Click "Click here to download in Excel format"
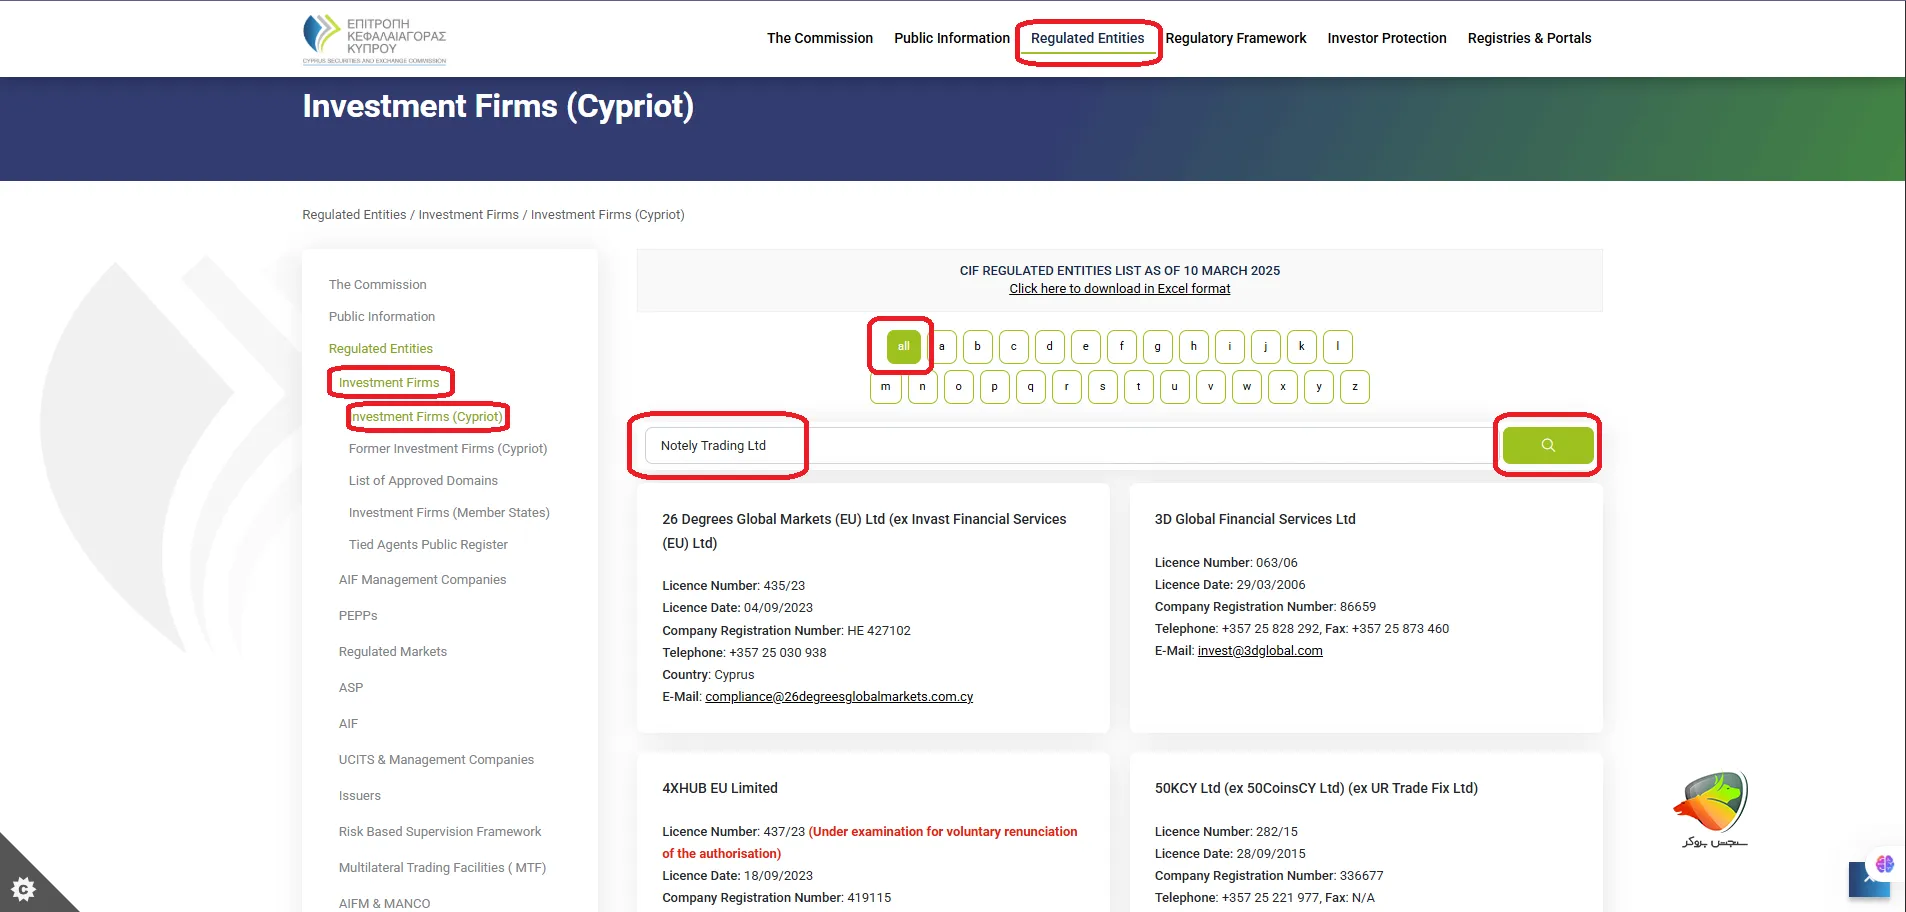The width and height of the screenshot is (1906, 912). click(x=1119, y=288)
